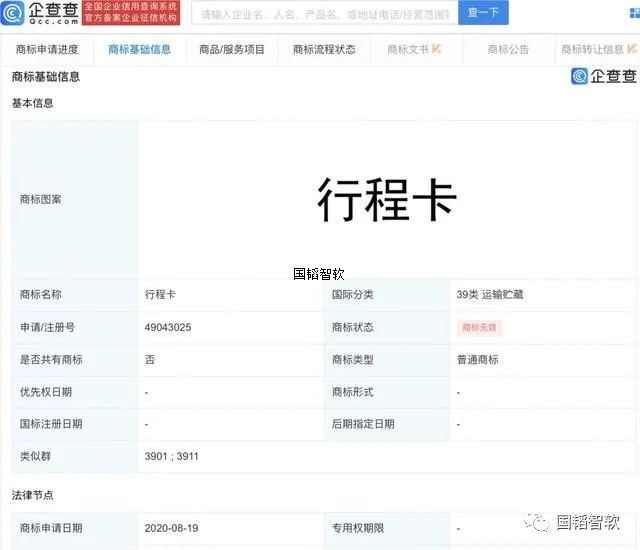Click the 法律节点 section heading
The height and width of the screenshot is (550, 640).
pos(33,495)
